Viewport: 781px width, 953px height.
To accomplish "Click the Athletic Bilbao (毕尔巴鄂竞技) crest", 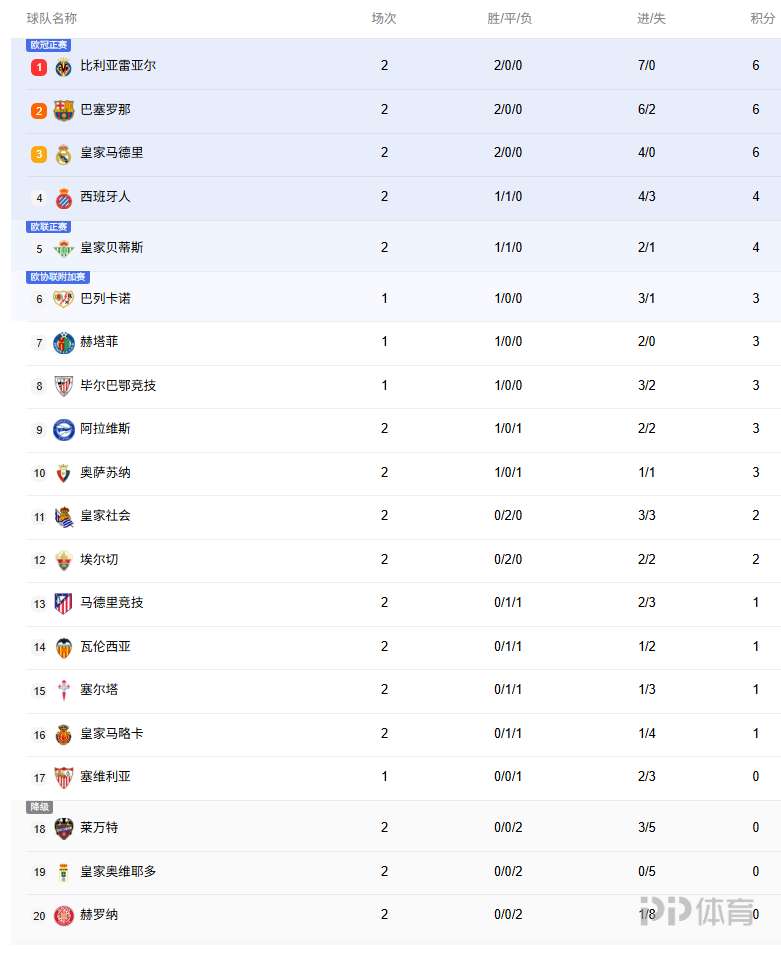I will (64, 386).
